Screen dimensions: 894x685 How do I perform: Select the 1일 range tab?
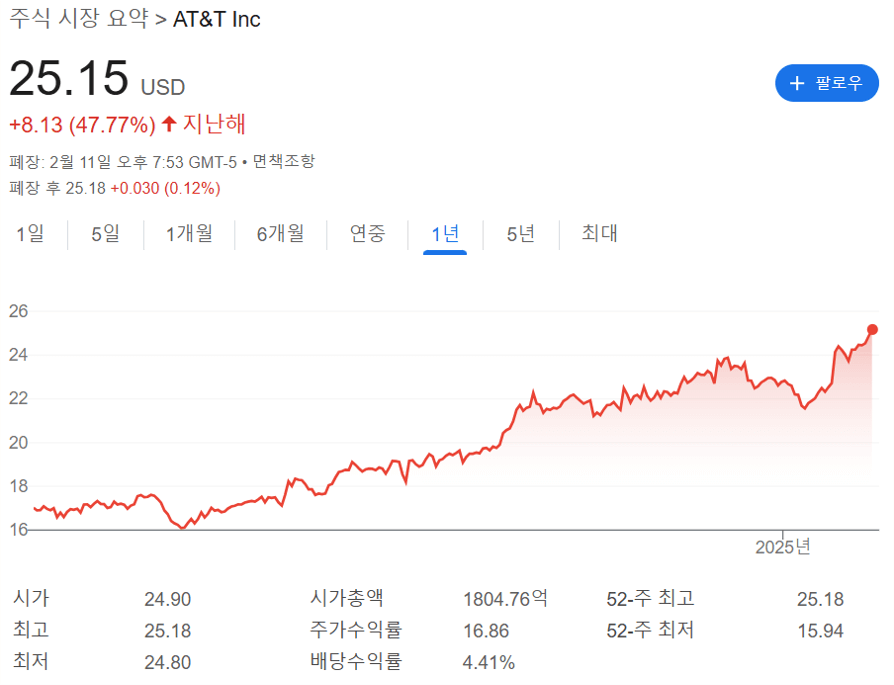[30, 233]
